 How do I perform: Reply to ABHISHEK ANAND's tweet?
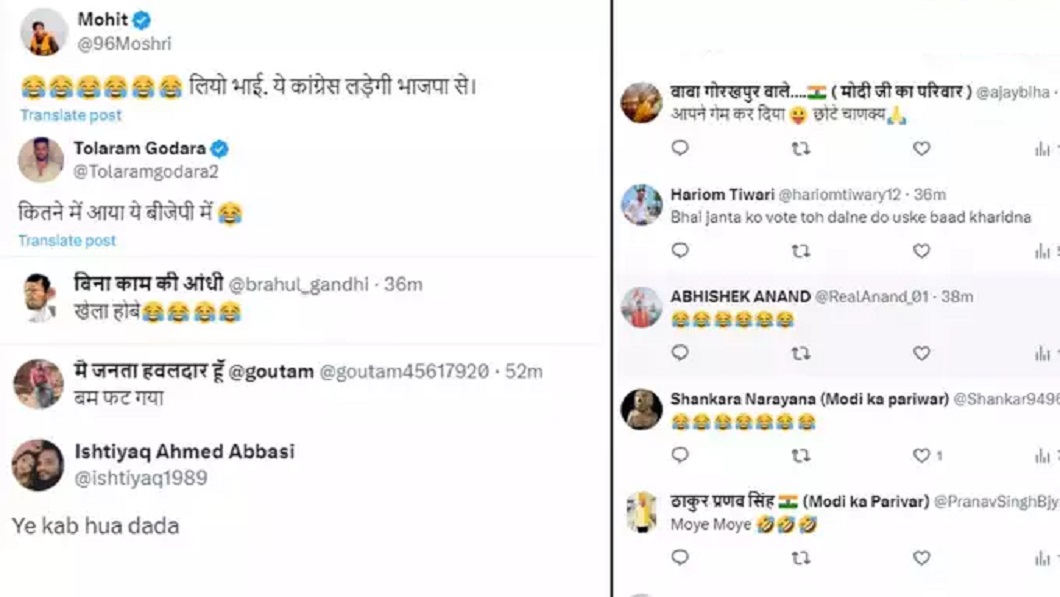[x=680, y=352]
